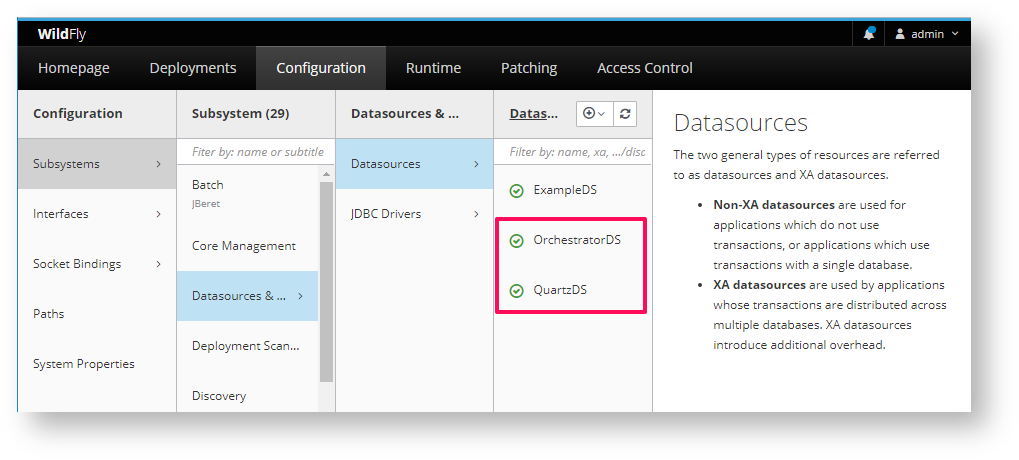Image resolution: width=1019 pixels, height=460 pixels.
Task: Click the green status icon beside ExampleDS
Action: (516, 191)
